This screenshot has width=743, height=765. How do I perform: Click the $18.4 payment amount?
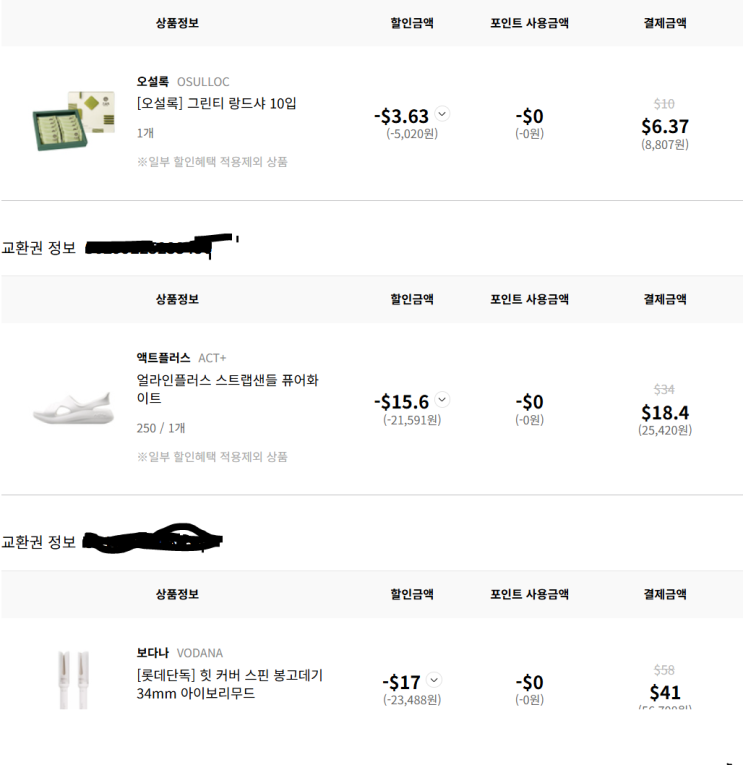664,413
